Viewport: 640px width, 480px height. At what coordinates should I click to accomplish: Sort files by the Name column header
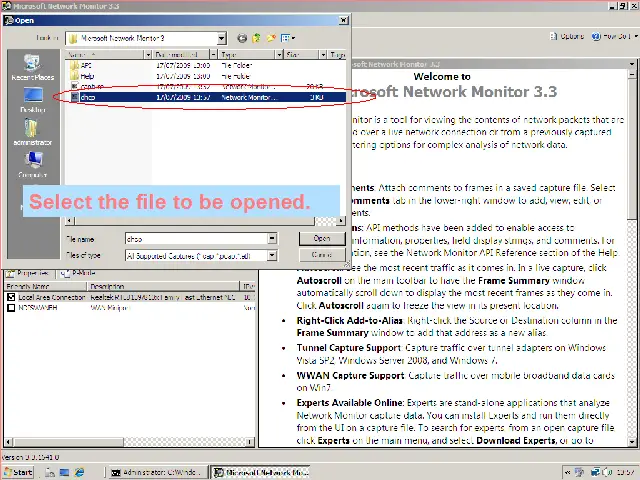pyautogui.click(x=104, y=54)
